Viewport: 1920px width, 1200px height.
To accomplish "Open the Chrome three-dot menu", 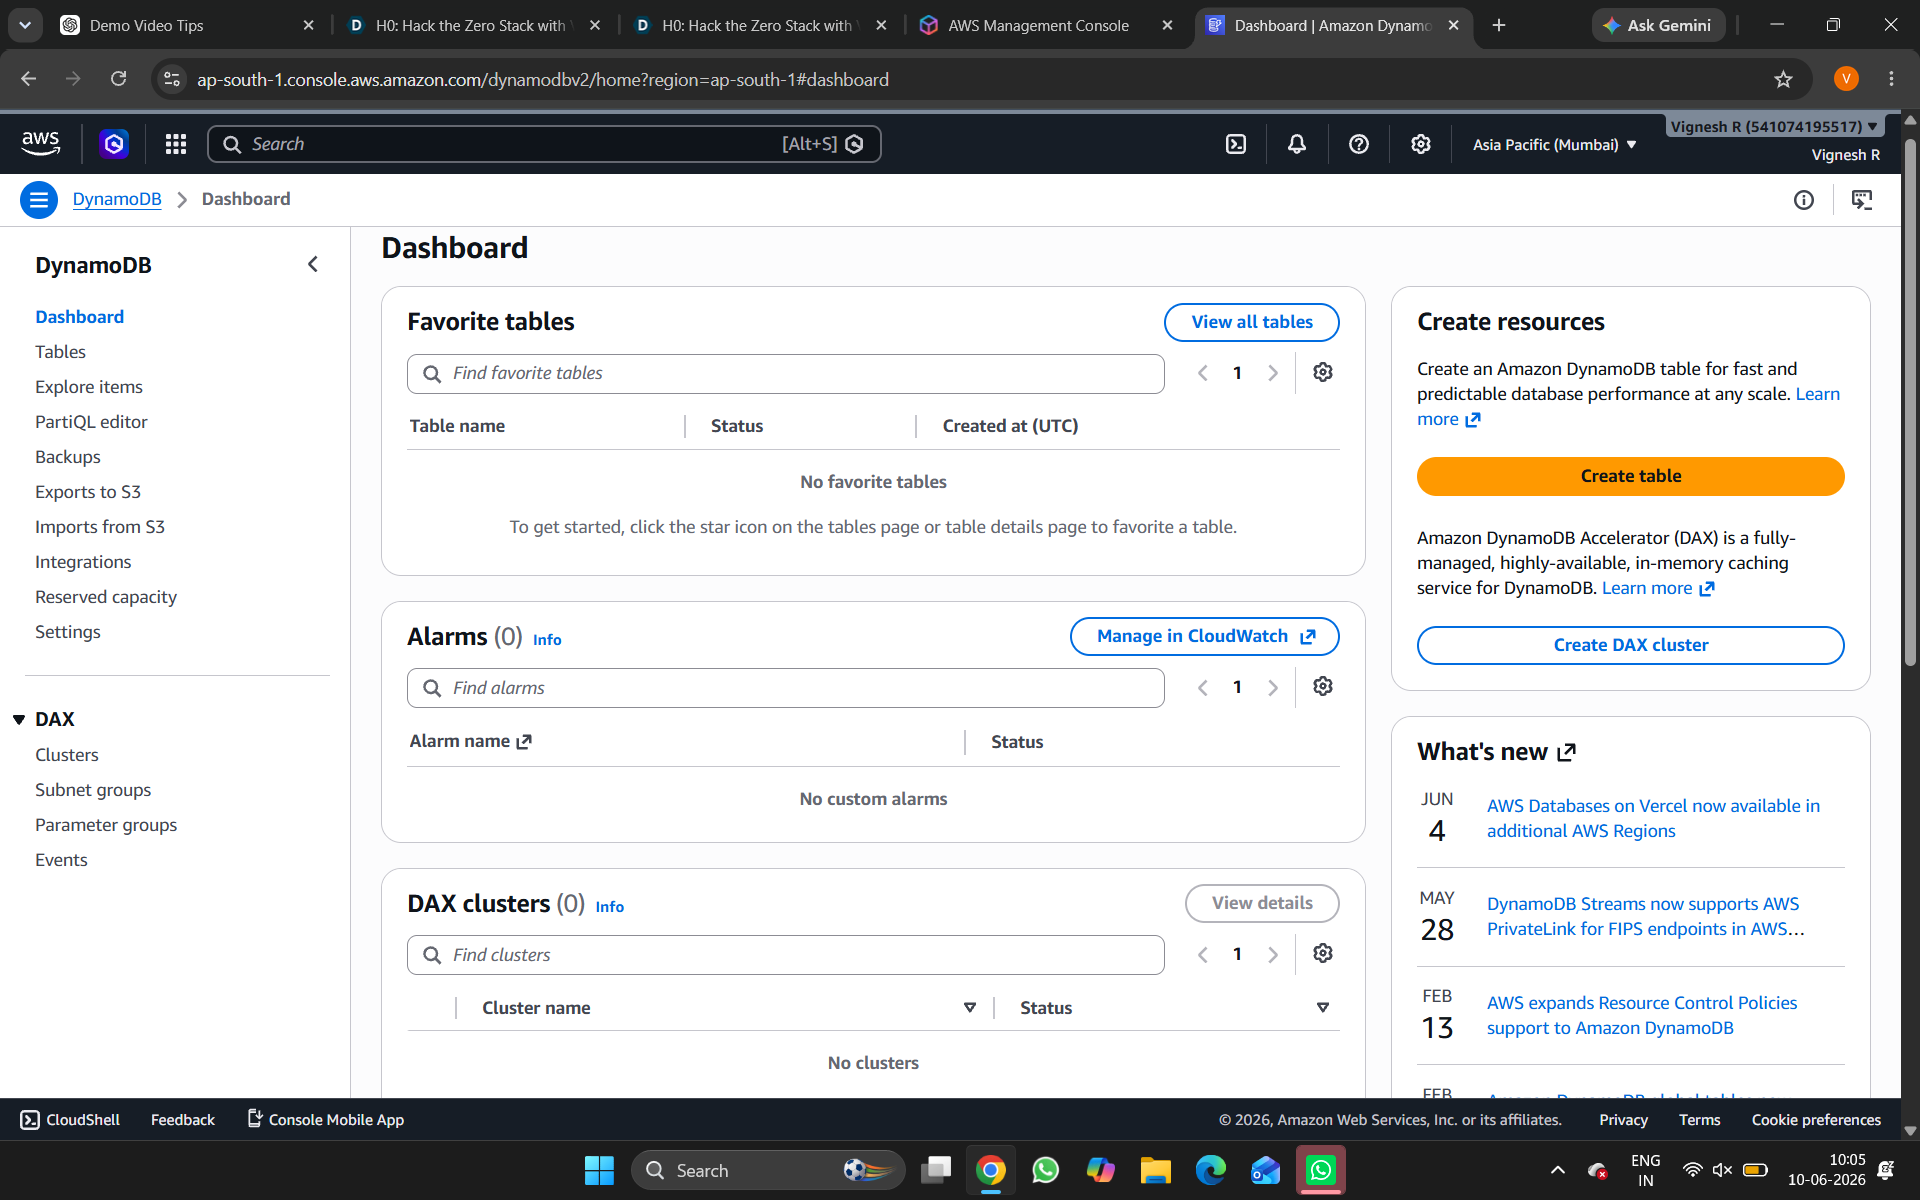I will click(x=1891, y=79).
